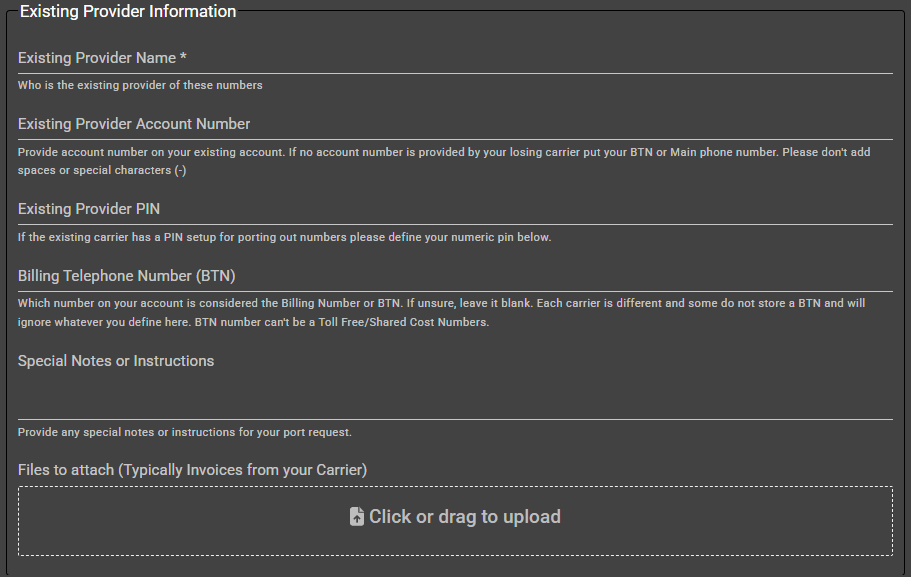Screen dimensions: 911x577
Task: Click the 'spaces or special characters (-)' hint line
Action: [102, 170]
